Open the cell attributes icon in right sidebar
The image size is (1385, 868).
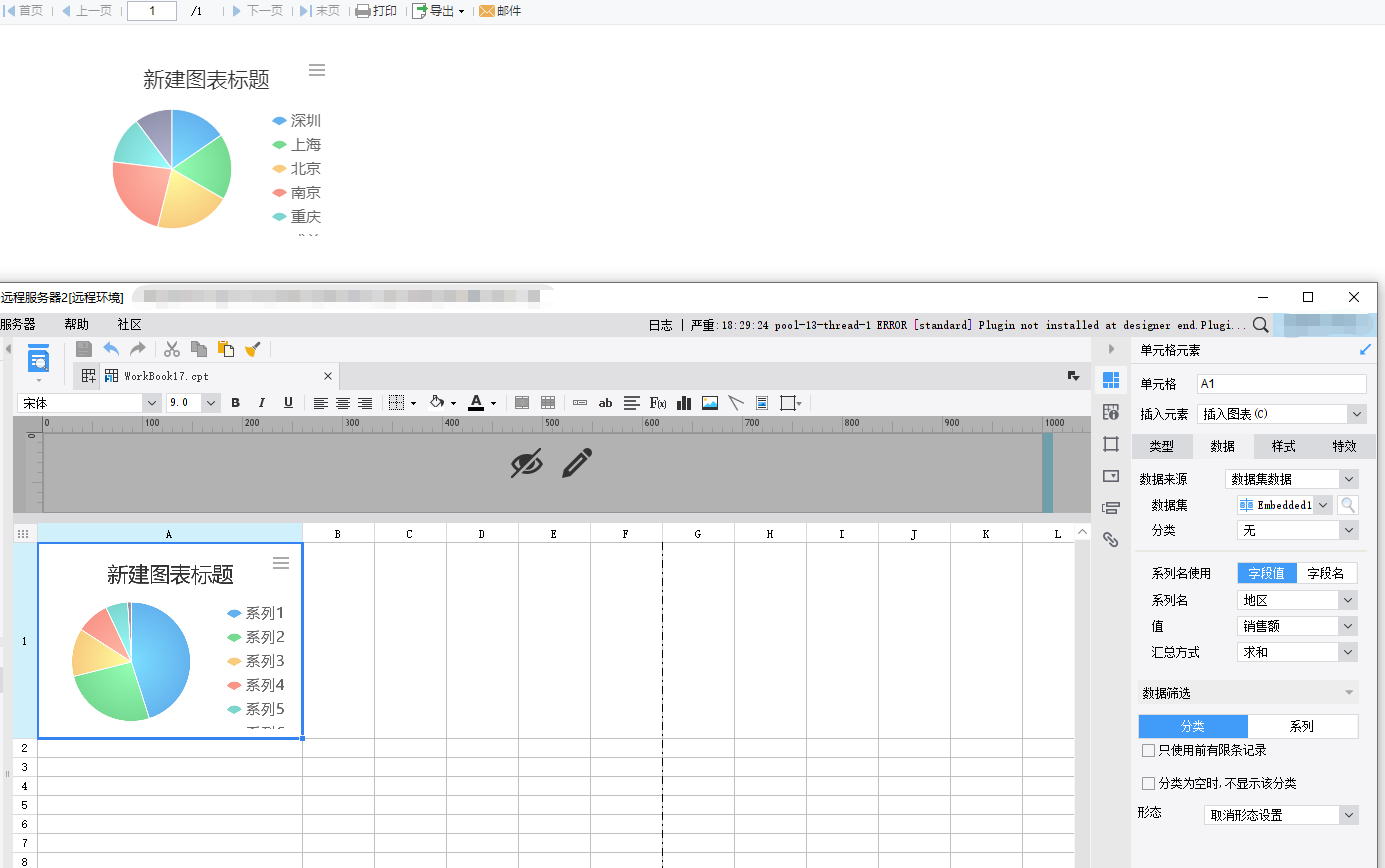point(1111,412)
